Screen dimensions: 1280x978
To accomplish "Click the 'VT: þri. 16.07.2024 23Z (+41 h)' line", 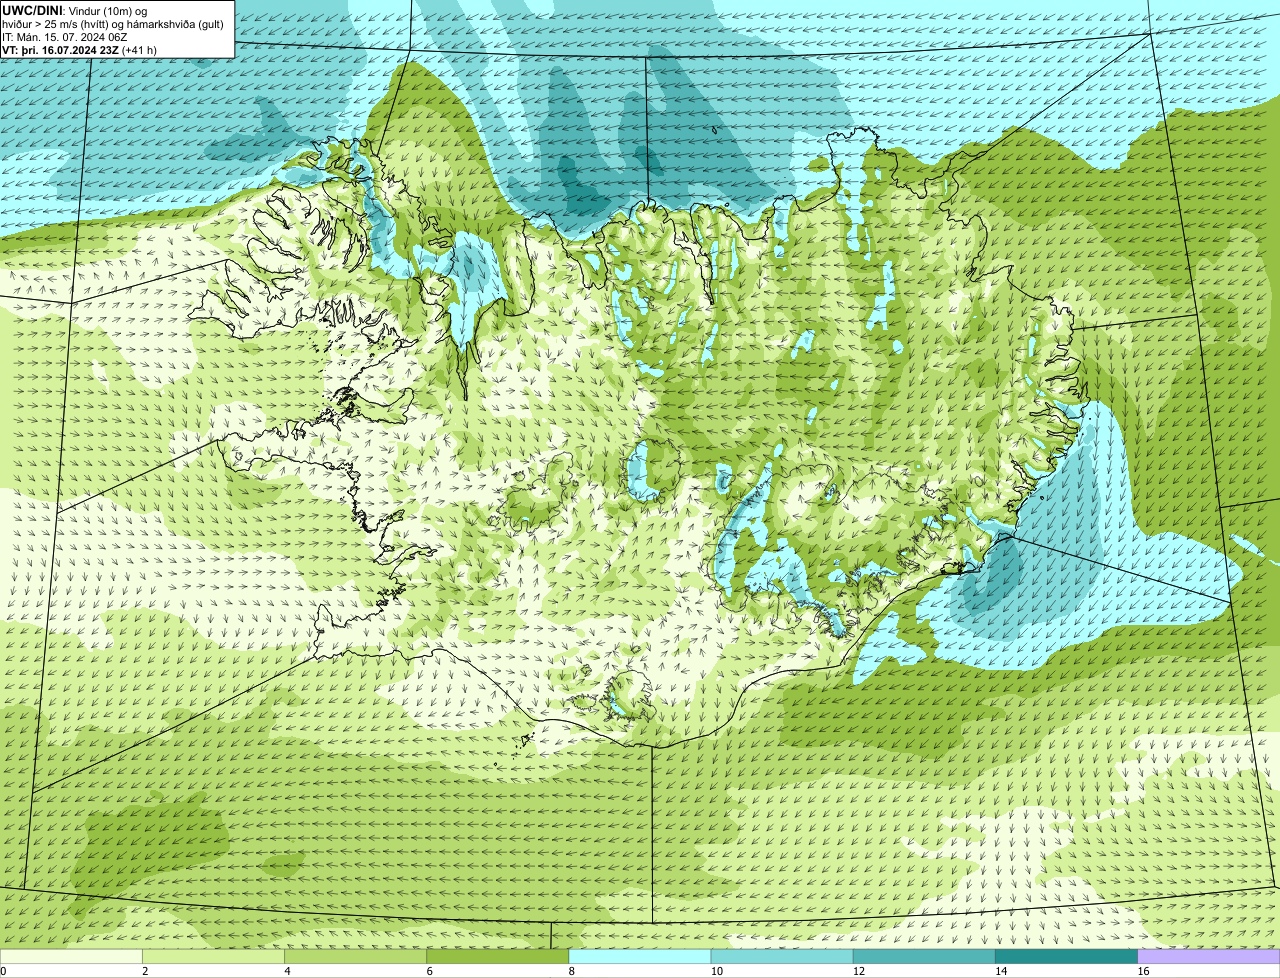I will [79, 50].
